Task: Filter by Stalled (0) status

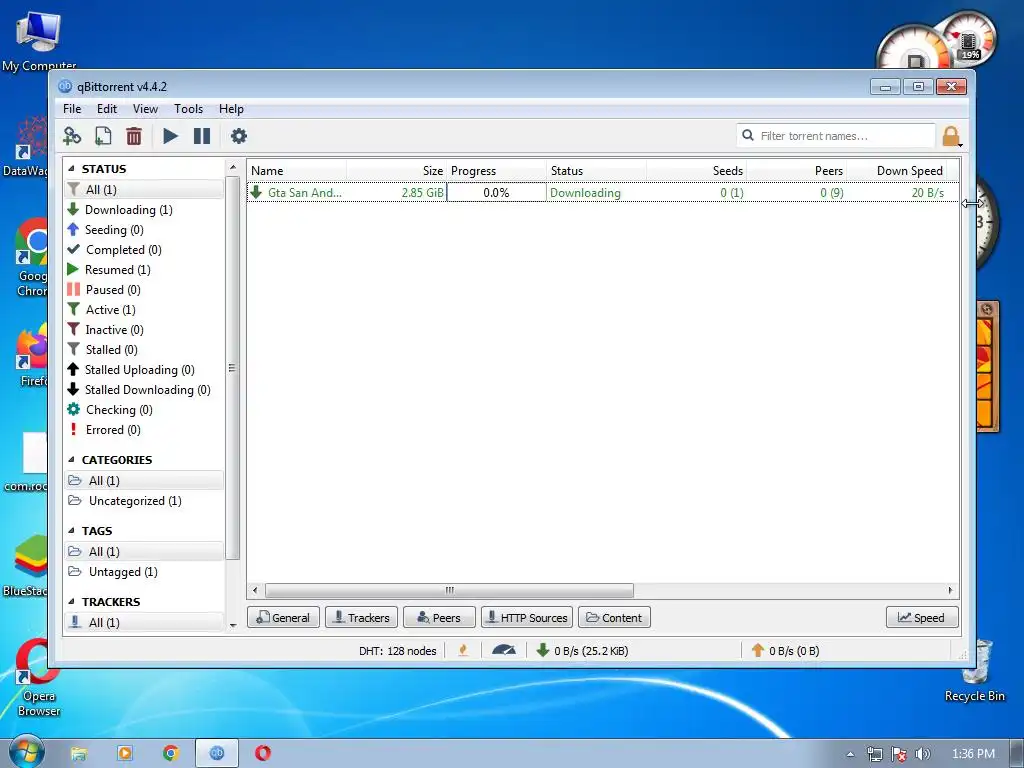Action: click(x=144, y=350)
